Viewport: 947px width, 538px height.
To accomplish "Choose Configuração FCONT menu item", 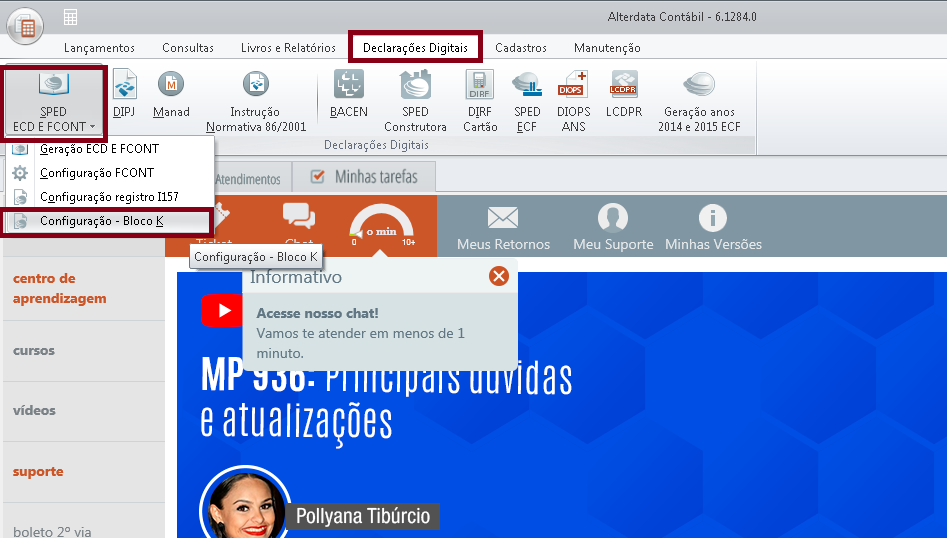I will tap(109, 173).
